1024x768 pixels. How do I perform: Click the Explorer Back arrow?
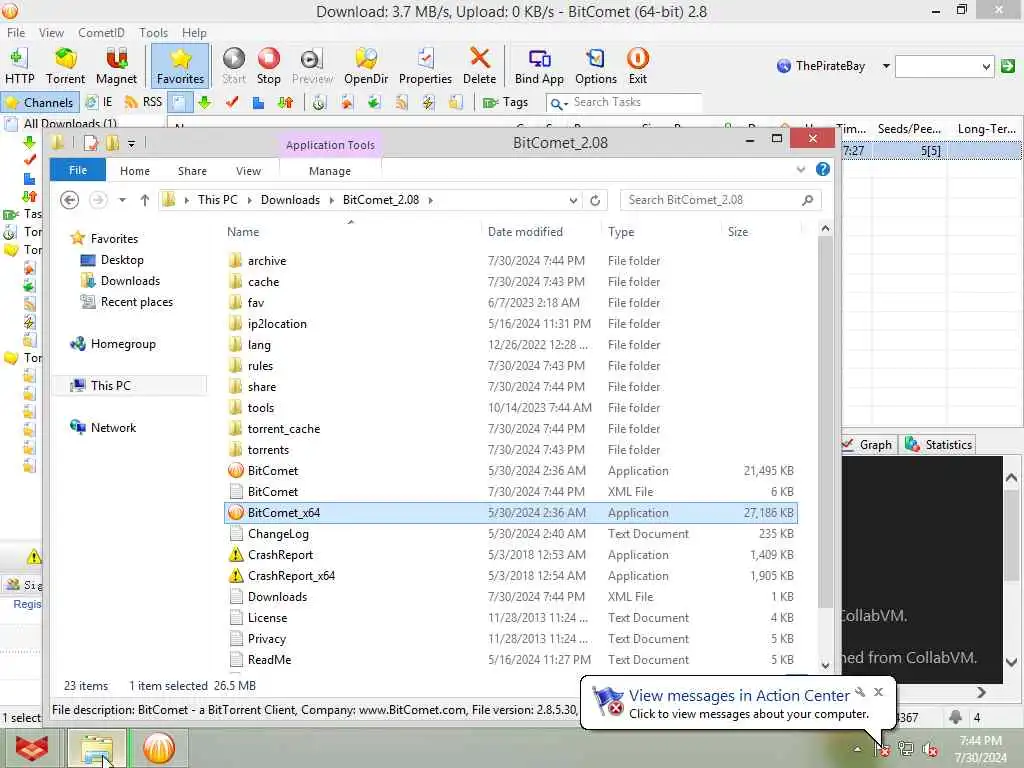[69, 200]
